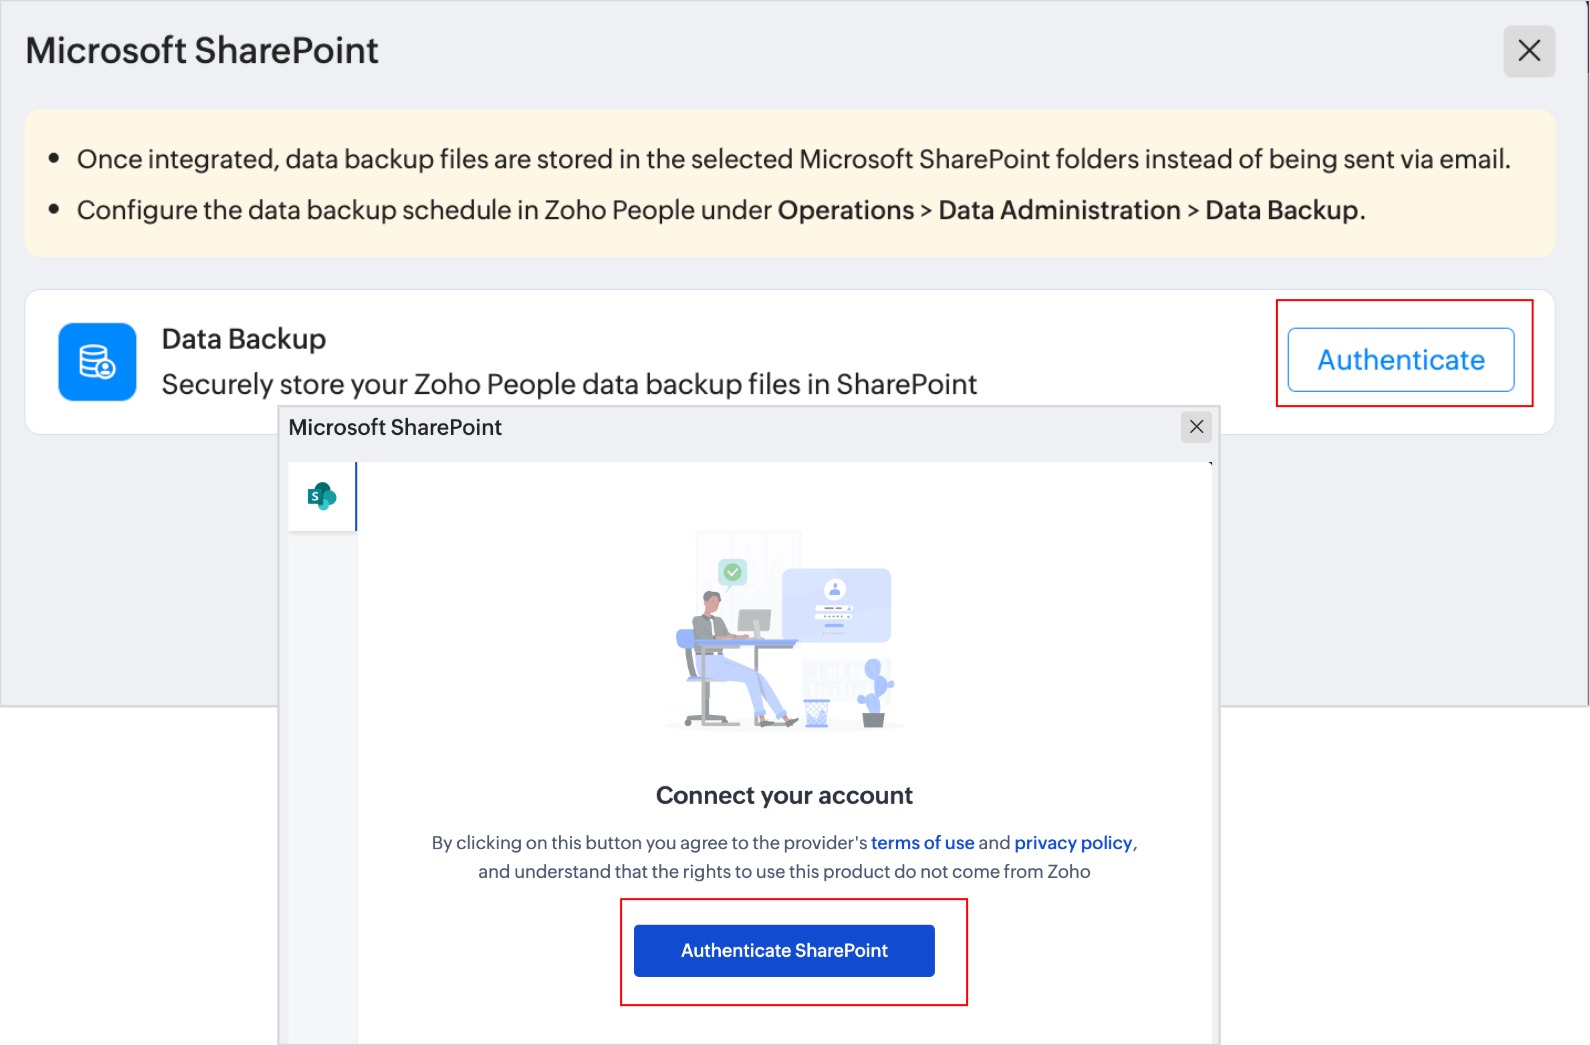
Task: Close the inner Microsoft SharePoint popup
Action: (1196, 427)
